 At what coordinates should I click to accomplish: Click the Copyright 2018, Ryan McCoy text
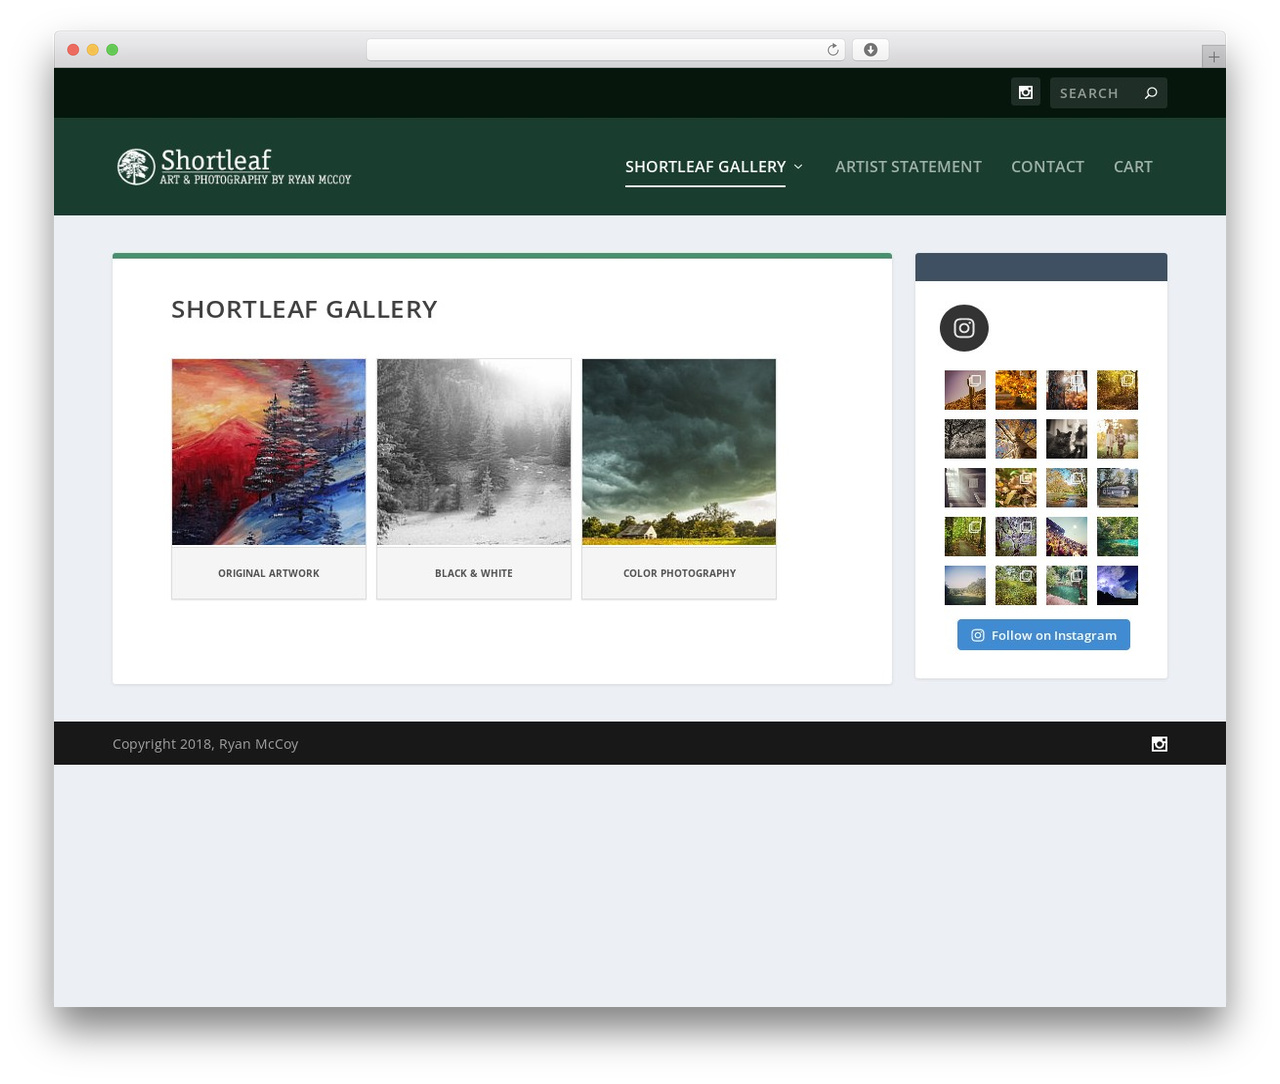point(205,744)
